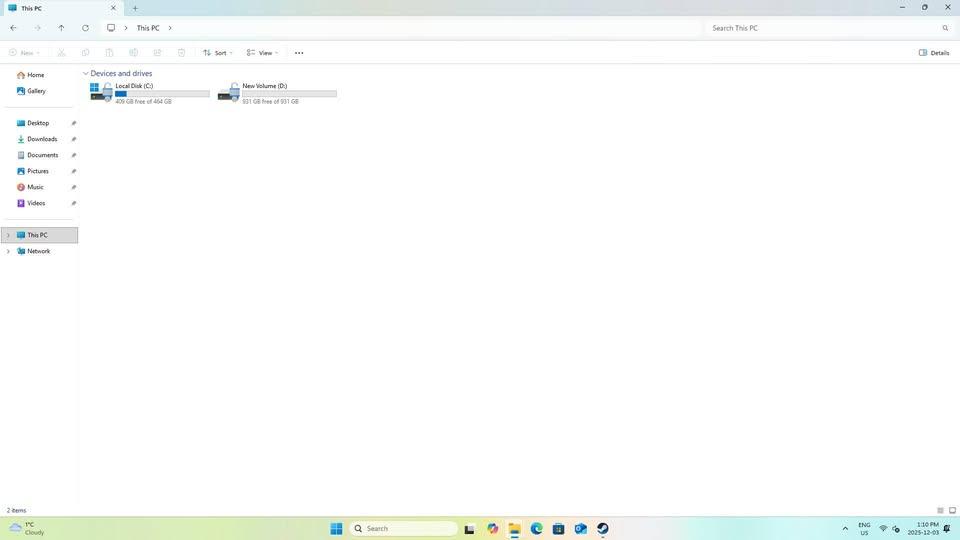Click chevron after This PC breadcrumb
This screenshot has width=960, height=540.
(x=170, y=28)
